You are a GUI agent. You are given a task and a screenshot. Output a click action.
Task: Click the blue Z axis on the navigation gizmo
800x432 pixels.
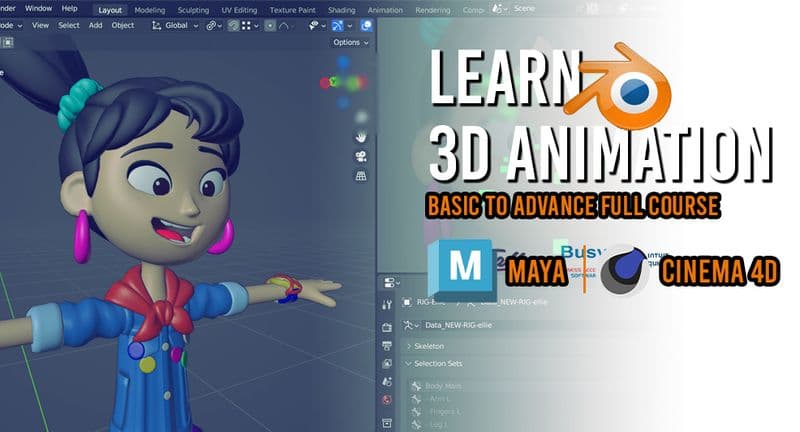tap(343, 63)
